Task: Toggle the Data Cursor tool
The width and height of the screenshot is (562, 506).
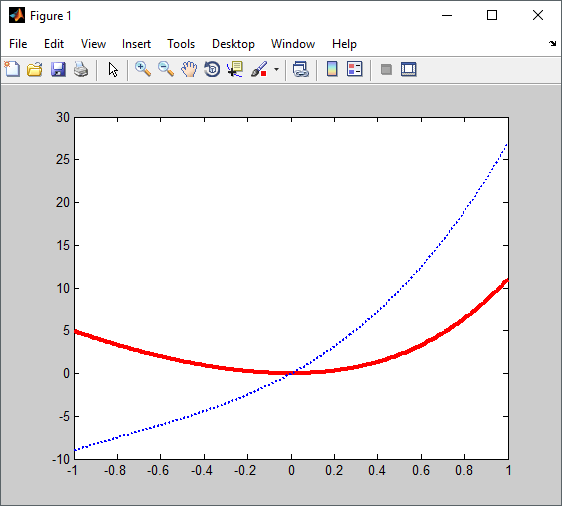Action: point(235,69)
